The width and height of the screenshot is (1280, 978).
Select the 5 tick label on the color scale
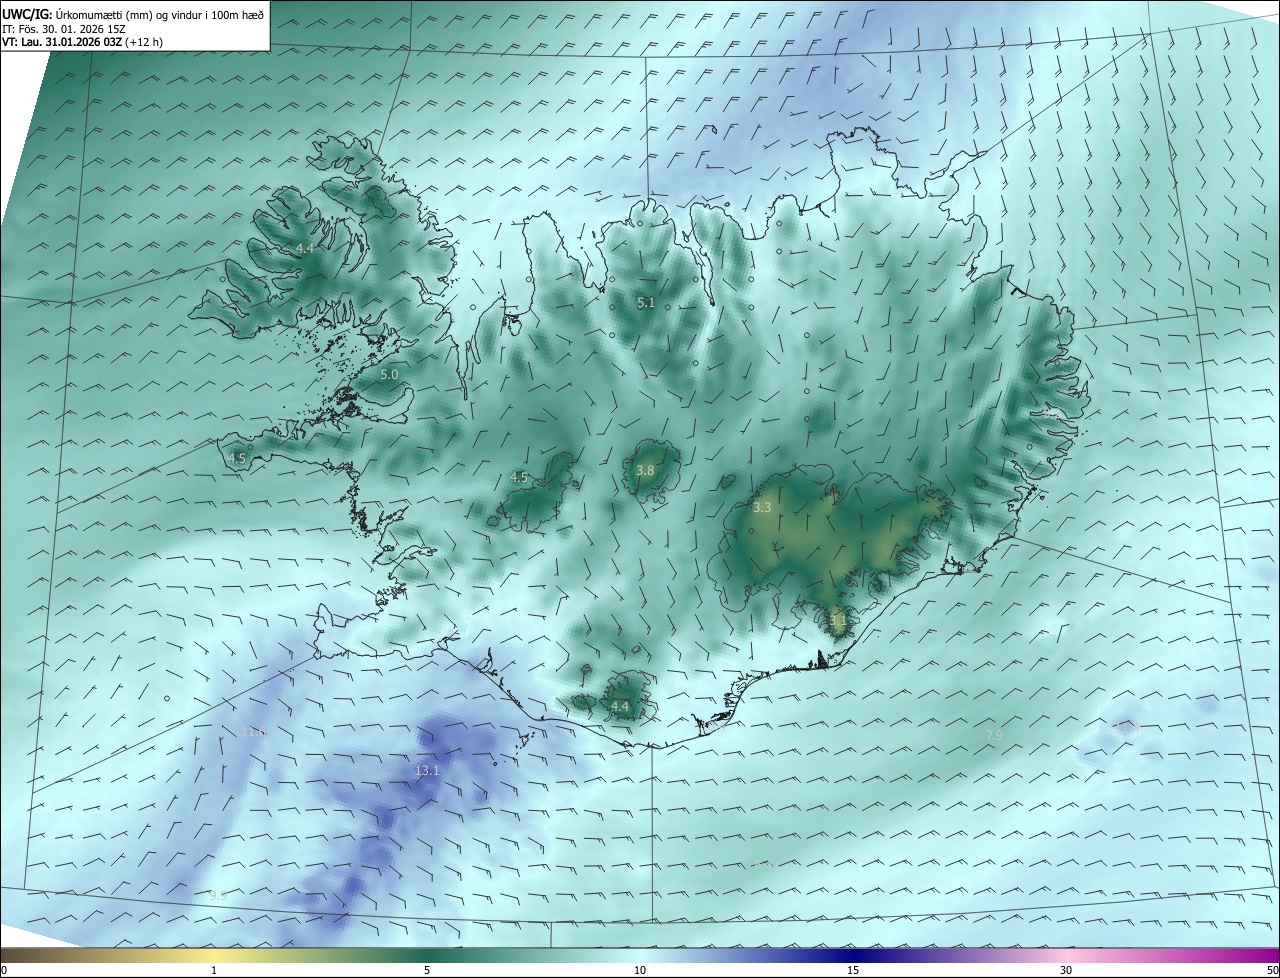(x=427, y=970)
